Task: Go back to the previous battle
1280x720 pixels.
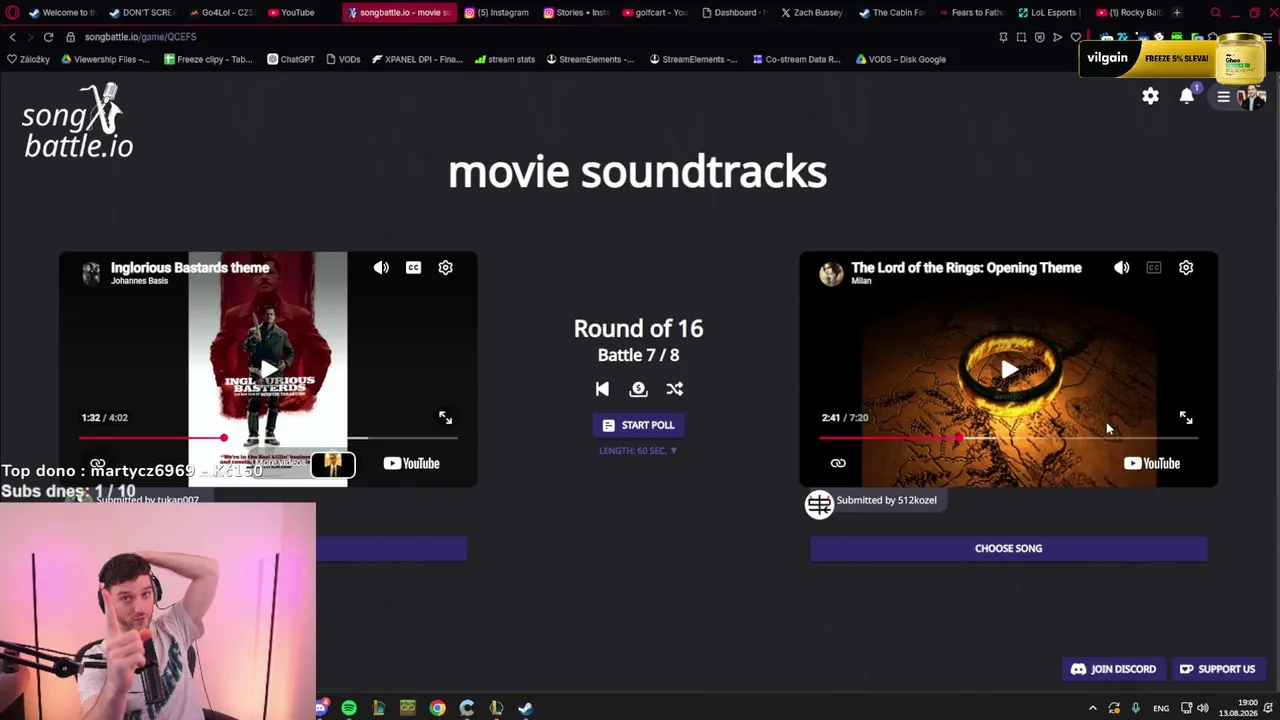Action: pos(602,389)
